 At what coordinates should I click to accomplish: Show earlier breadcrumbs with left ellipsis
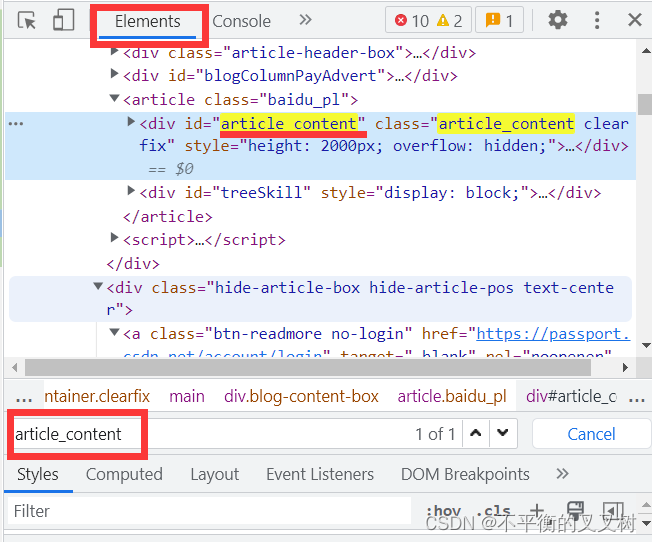[x=24, y=397]
